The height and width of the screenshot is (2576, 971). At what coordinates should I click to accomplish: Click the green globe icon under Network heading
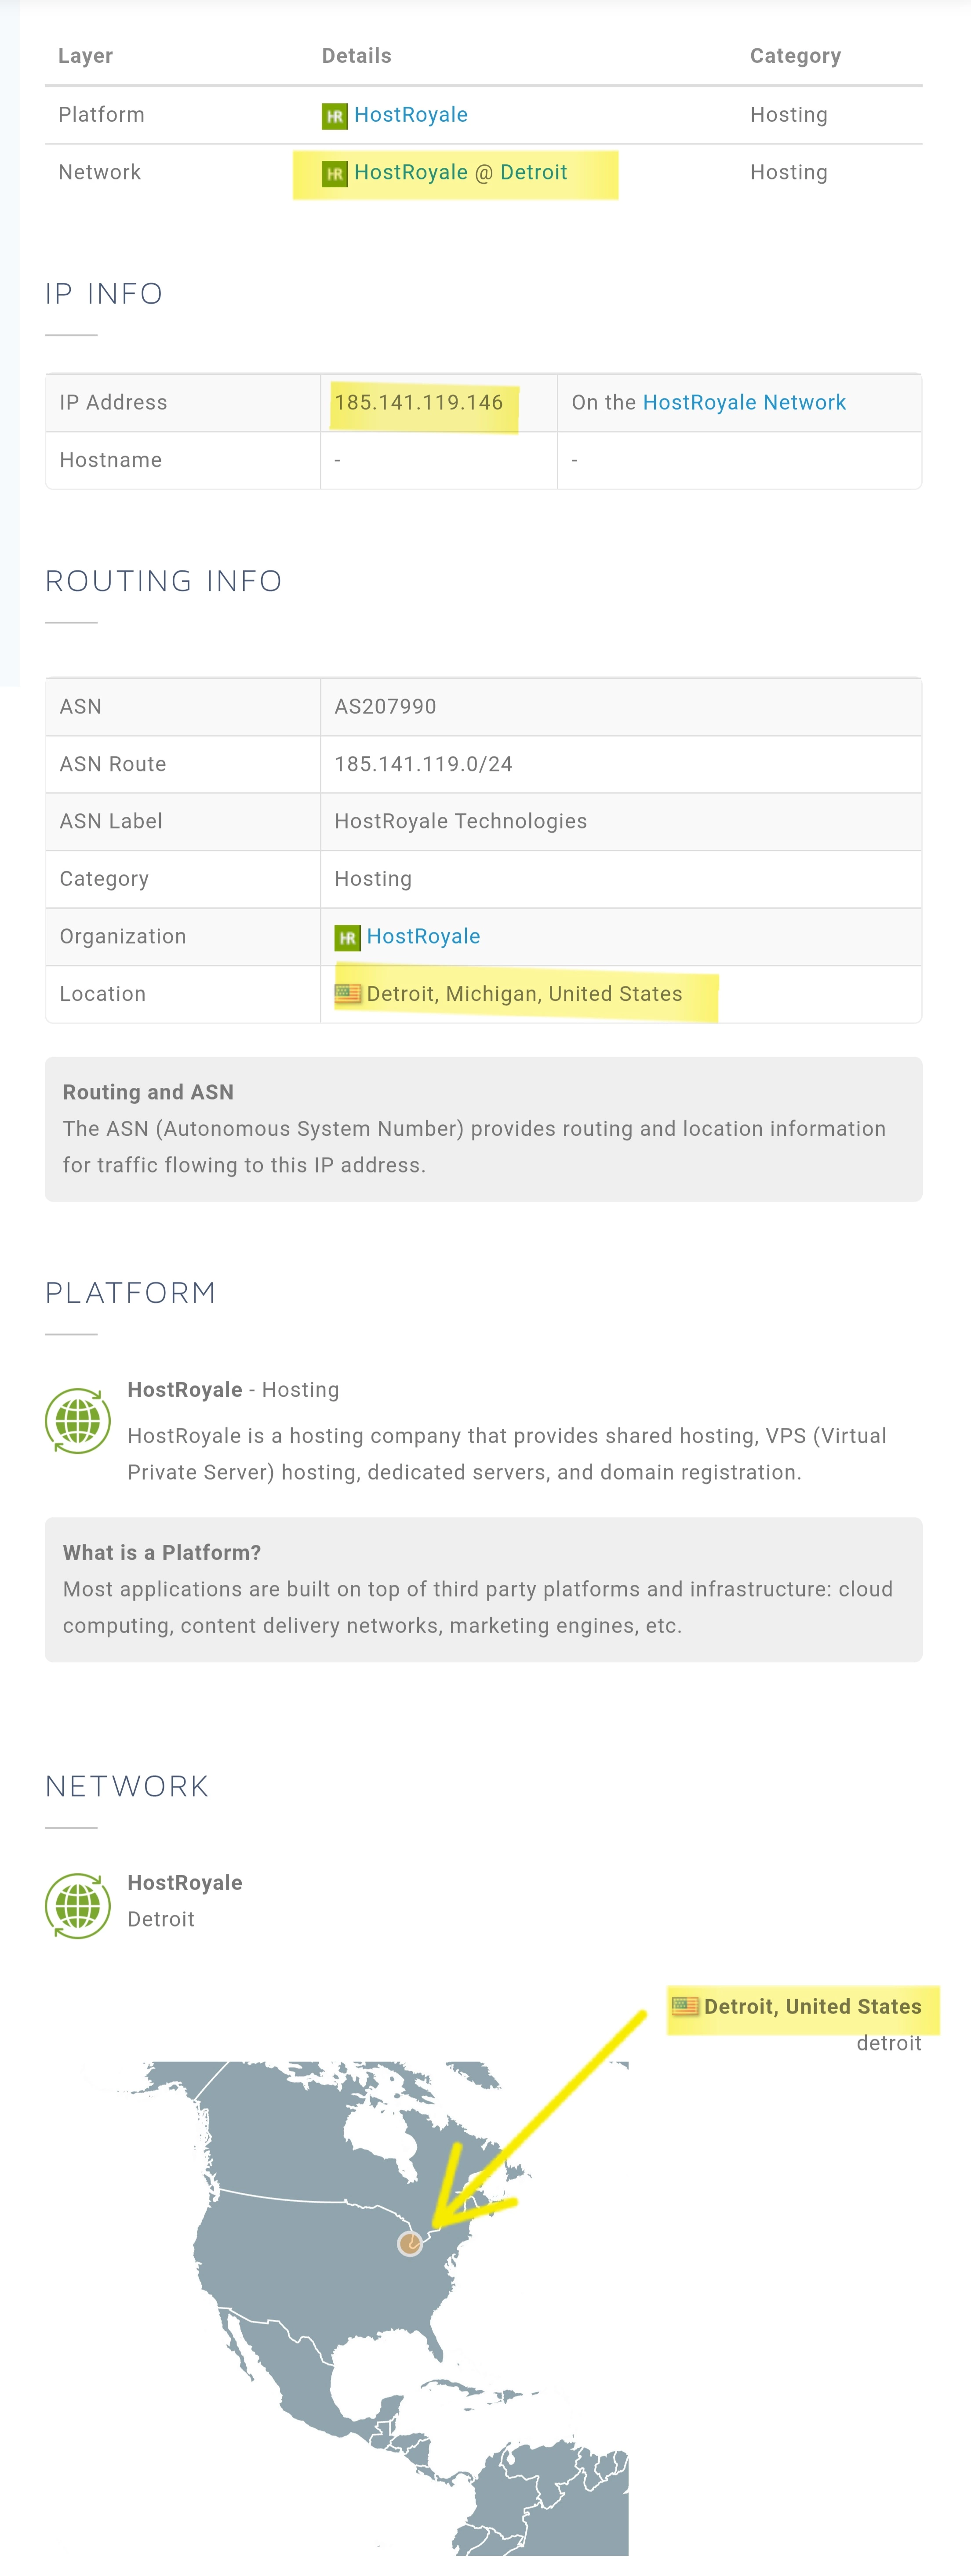(78, 1906)
